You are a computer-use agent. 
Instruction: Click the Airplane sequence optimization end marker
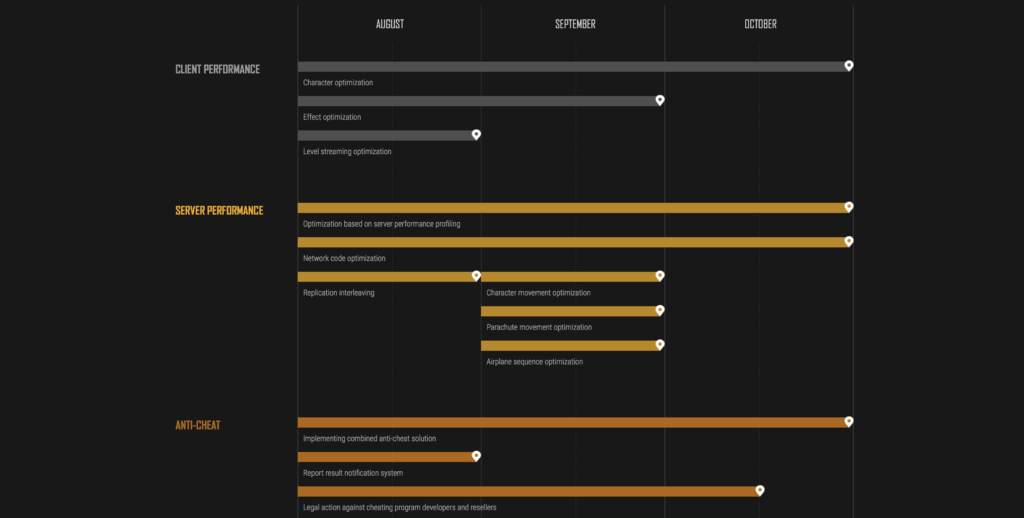point(660,344)
